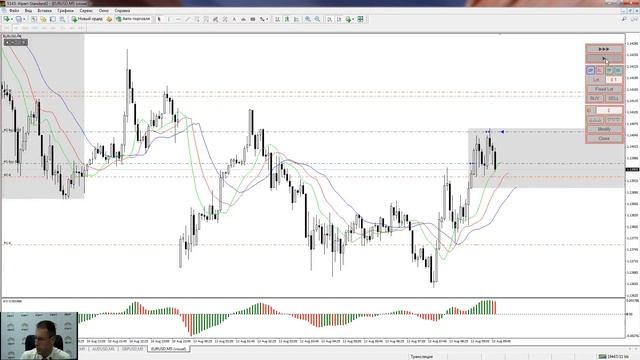Click the BUY button

[595, 98]
